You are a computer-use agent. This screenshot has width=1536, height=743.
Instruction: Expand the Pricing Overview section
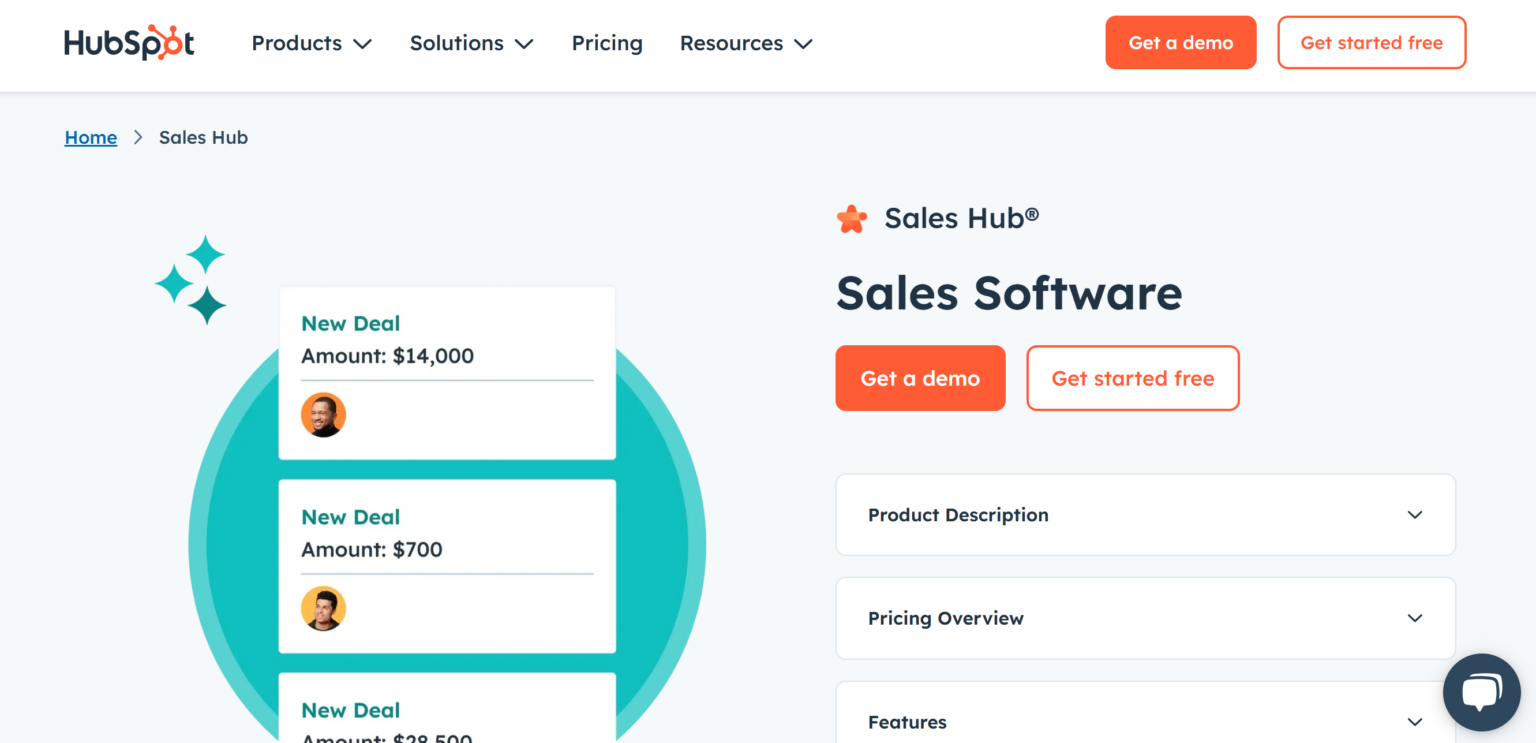coord(1145,618)
